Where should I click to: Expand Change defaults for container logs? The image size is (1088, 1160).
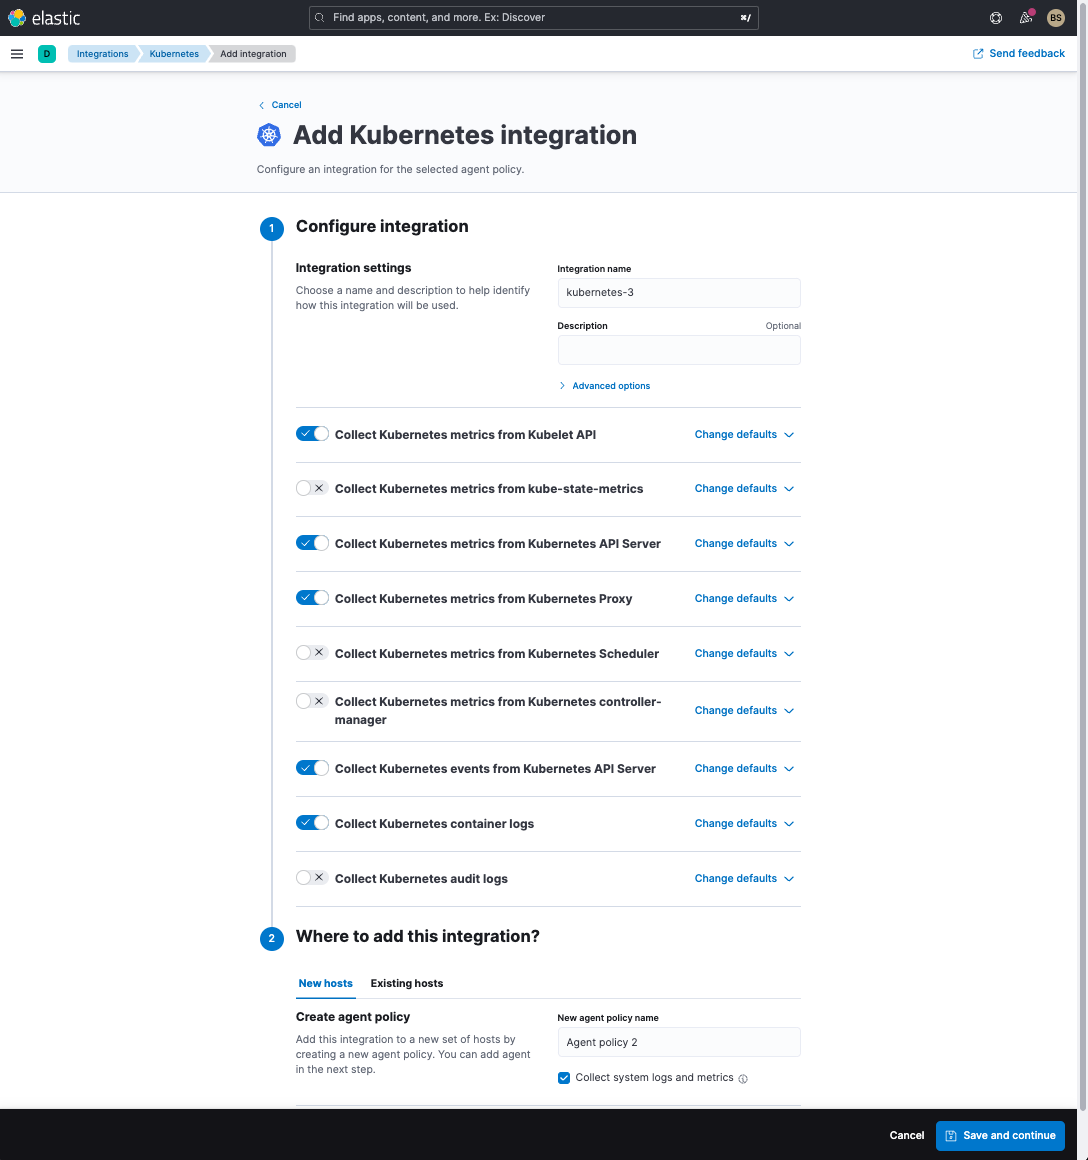coord(744,823)
